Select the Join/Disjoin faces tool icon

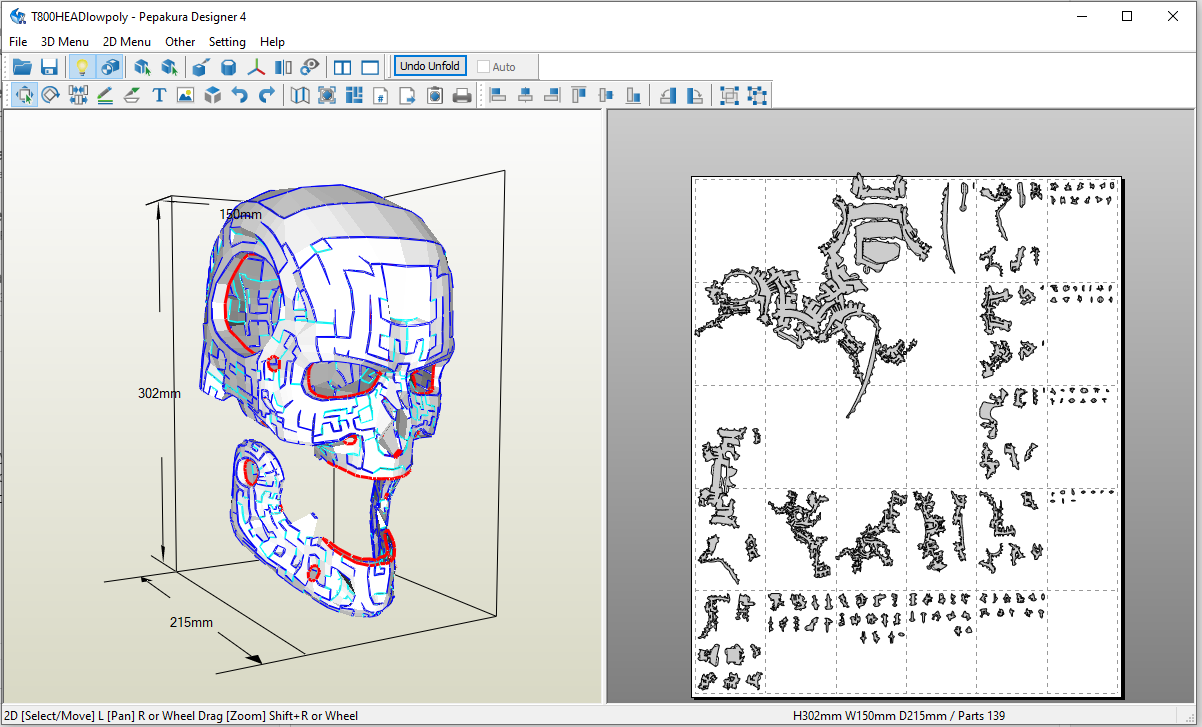(x=78, y=95)
